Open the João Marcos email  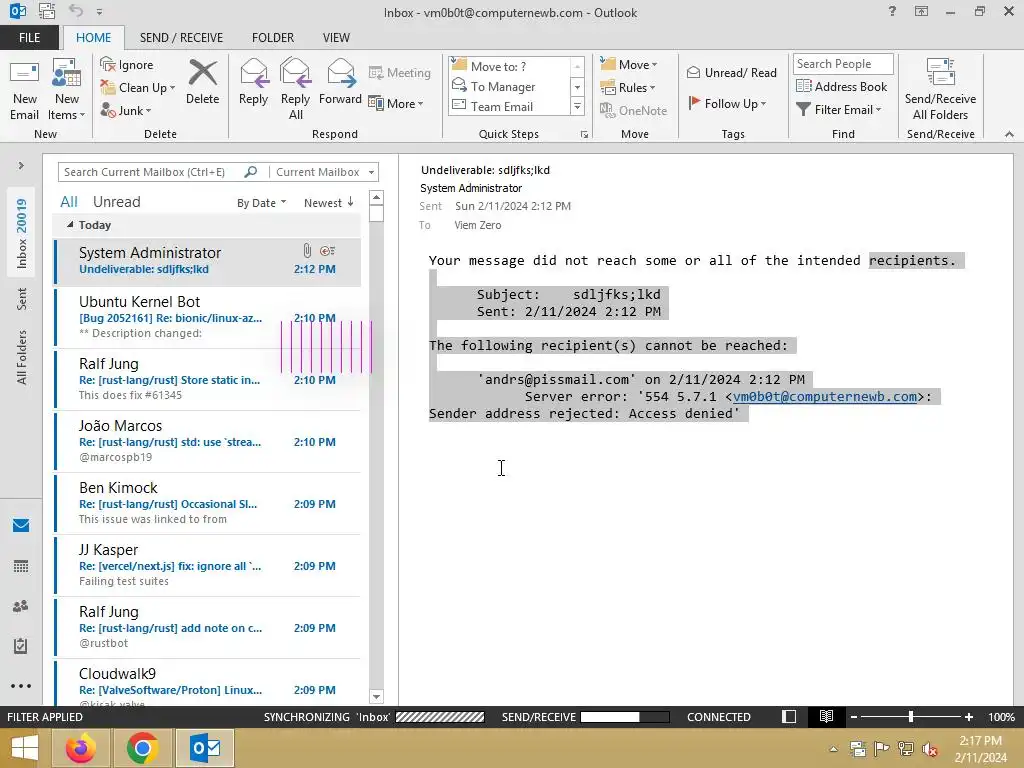(208, 441)
